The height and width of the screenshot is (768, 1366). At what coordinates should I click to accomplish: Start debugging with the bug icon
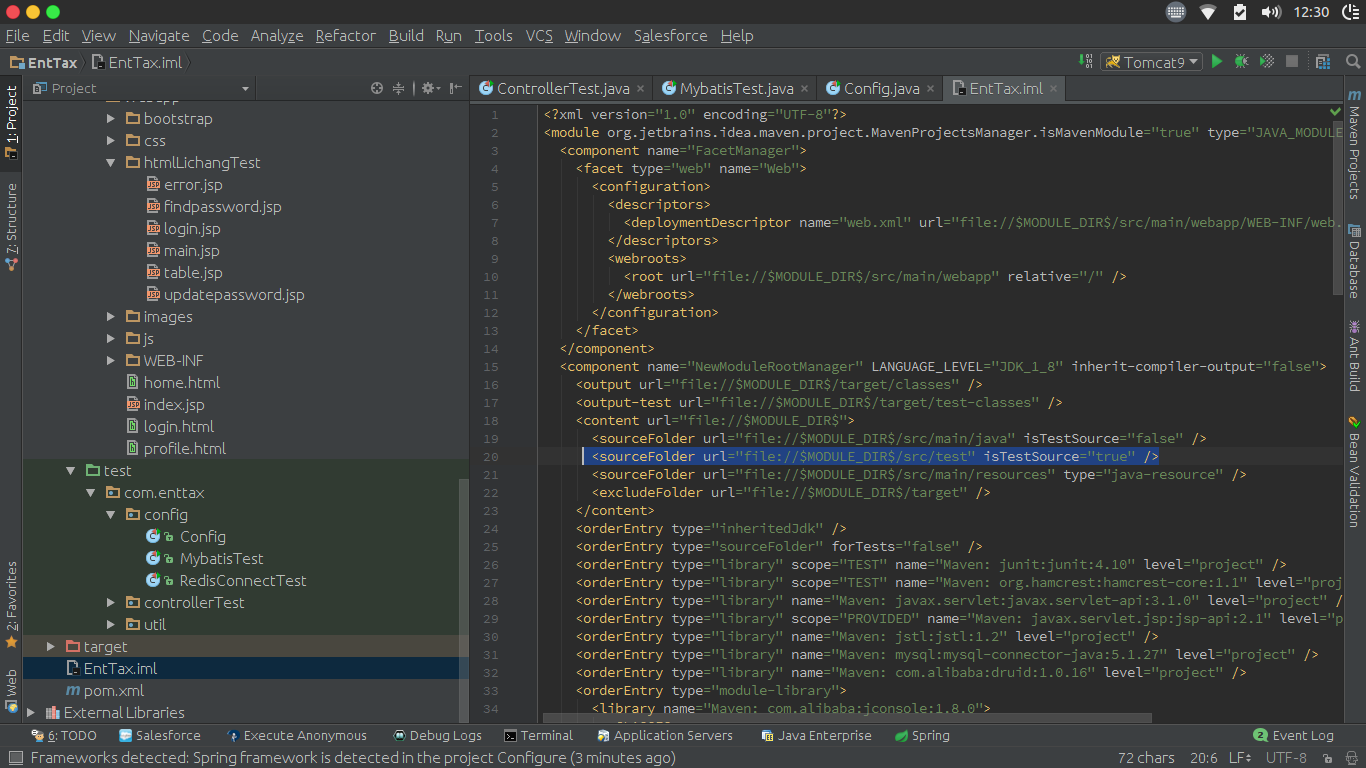click(1241, 62)
